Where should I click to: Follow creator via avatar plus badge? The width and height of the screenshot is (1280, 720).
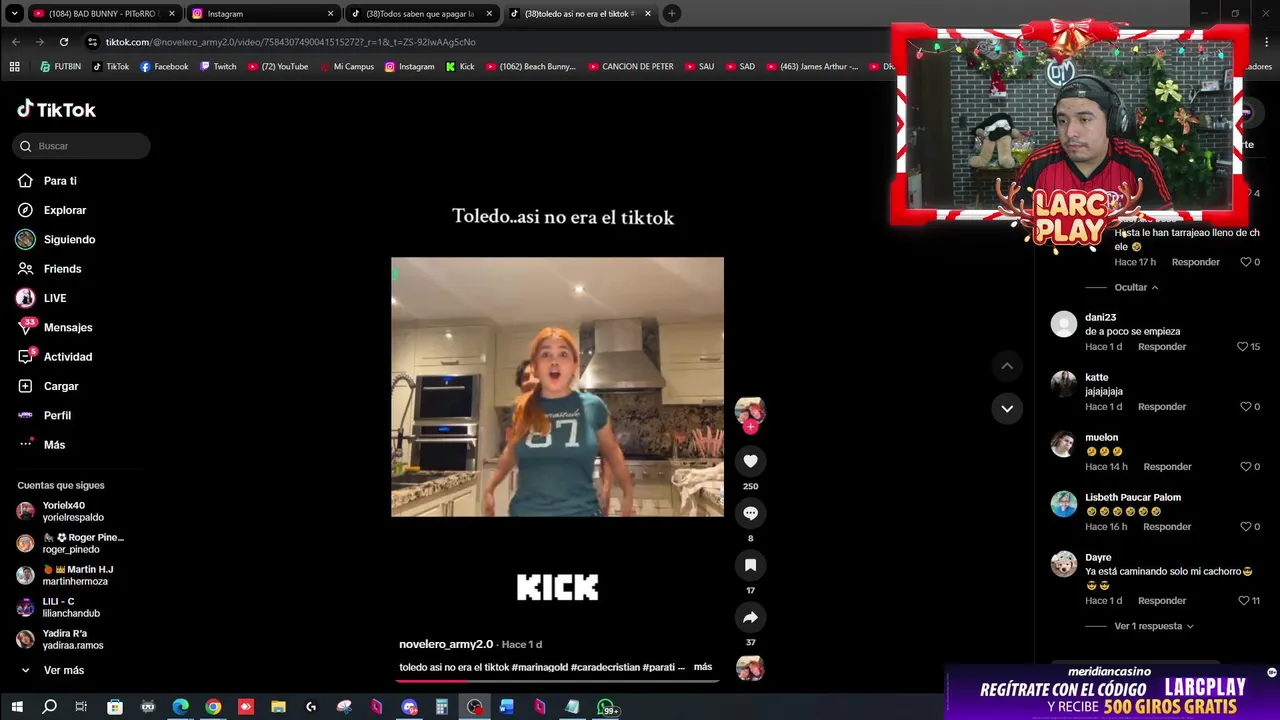(x=750, y=427)
